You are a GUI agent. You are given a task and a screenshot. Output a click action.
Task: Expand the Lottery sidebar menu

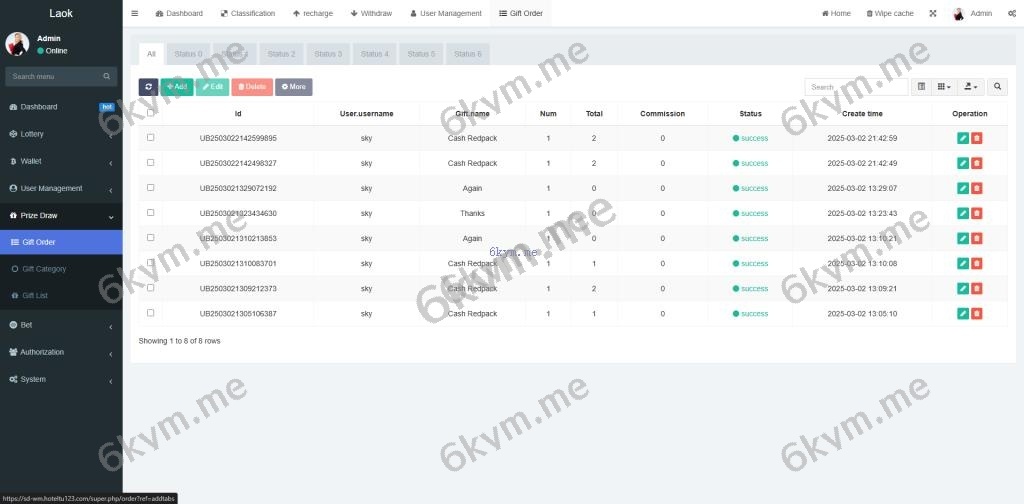pos(61,134)
